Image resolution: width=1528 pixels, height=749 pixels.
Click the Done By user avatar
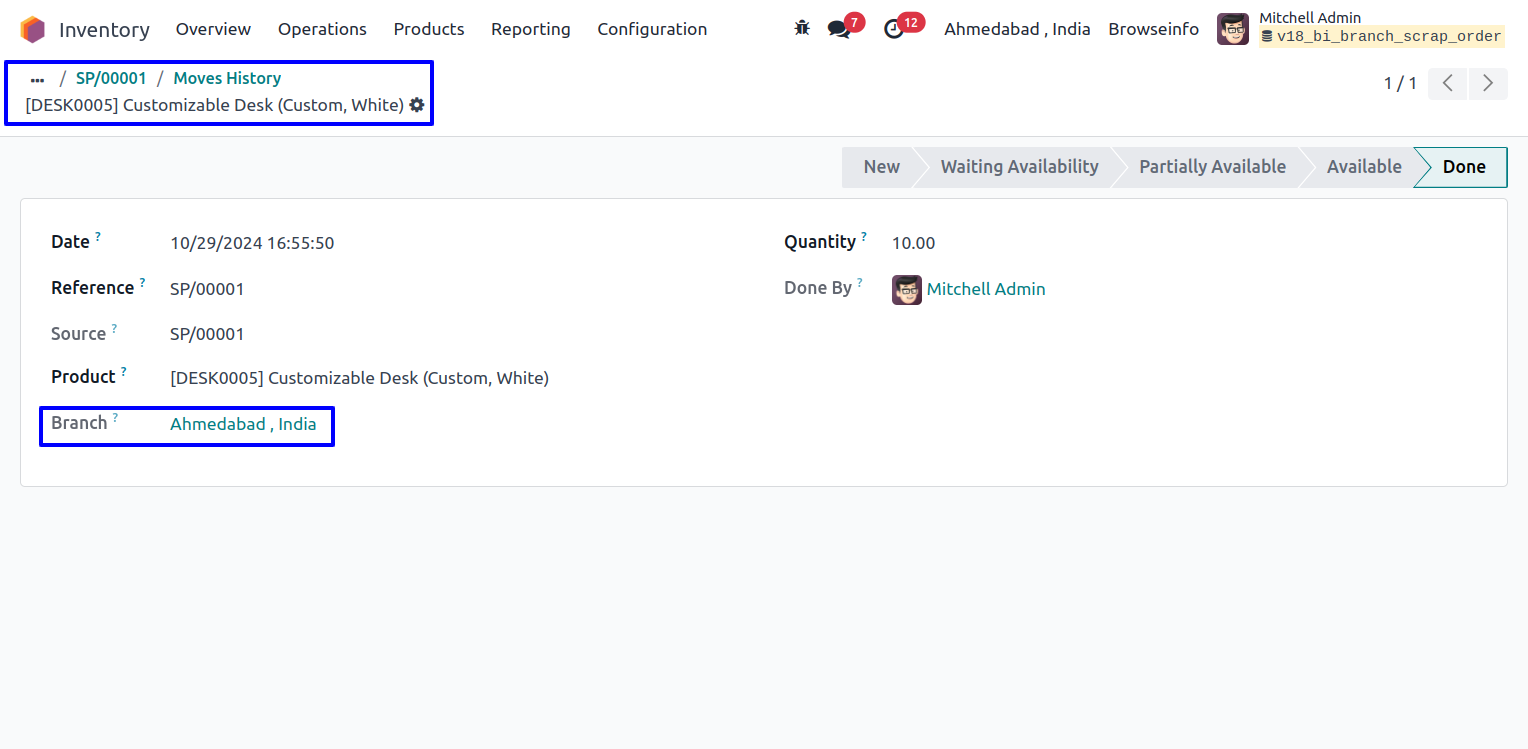pos(907,290)
